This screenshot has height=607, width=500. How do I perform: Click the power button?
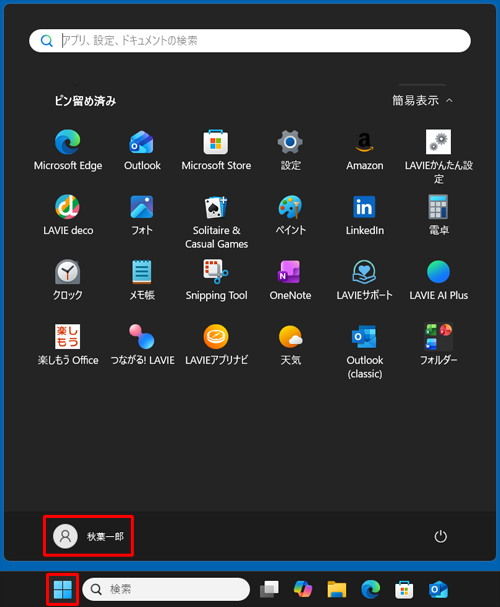point(440,537)
